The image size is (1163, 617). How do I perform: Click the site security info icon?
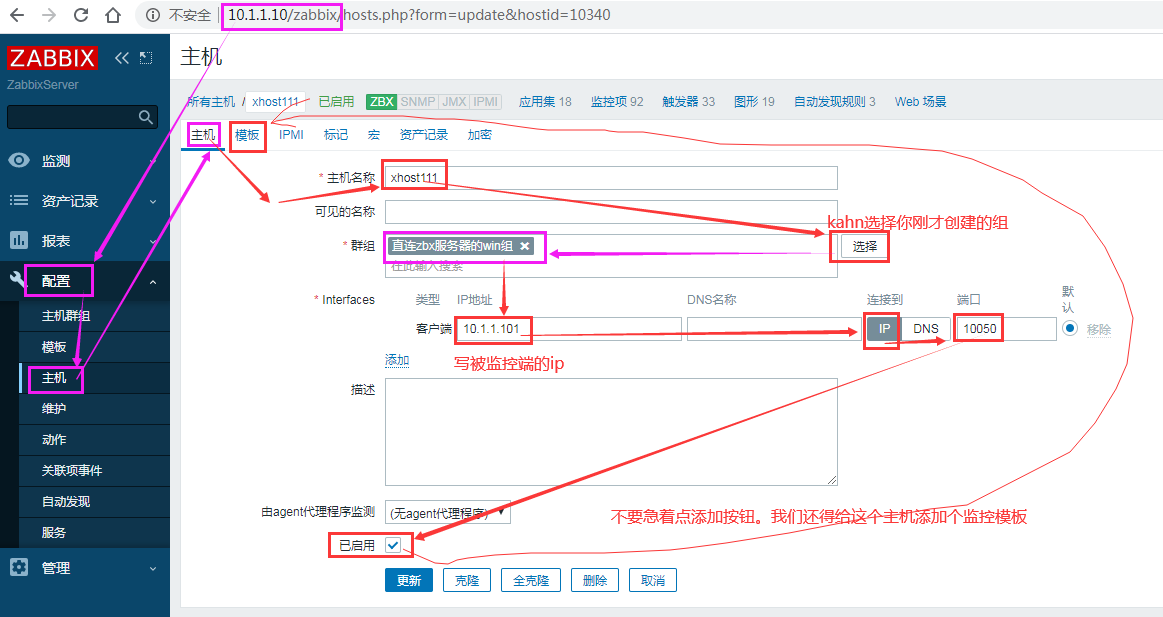(x=153, y=15)
